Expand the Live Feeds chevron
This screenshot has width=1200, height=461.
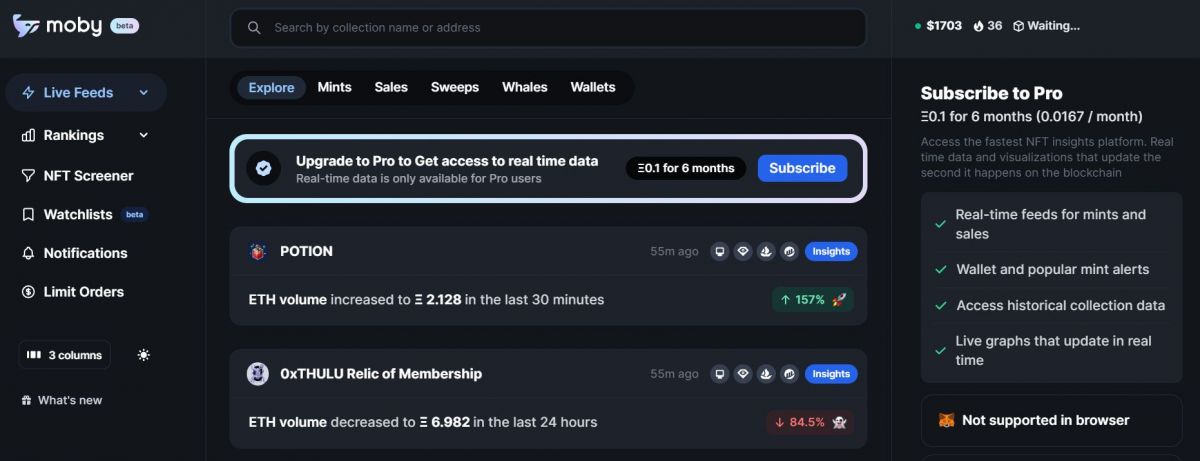pos(143,93)
